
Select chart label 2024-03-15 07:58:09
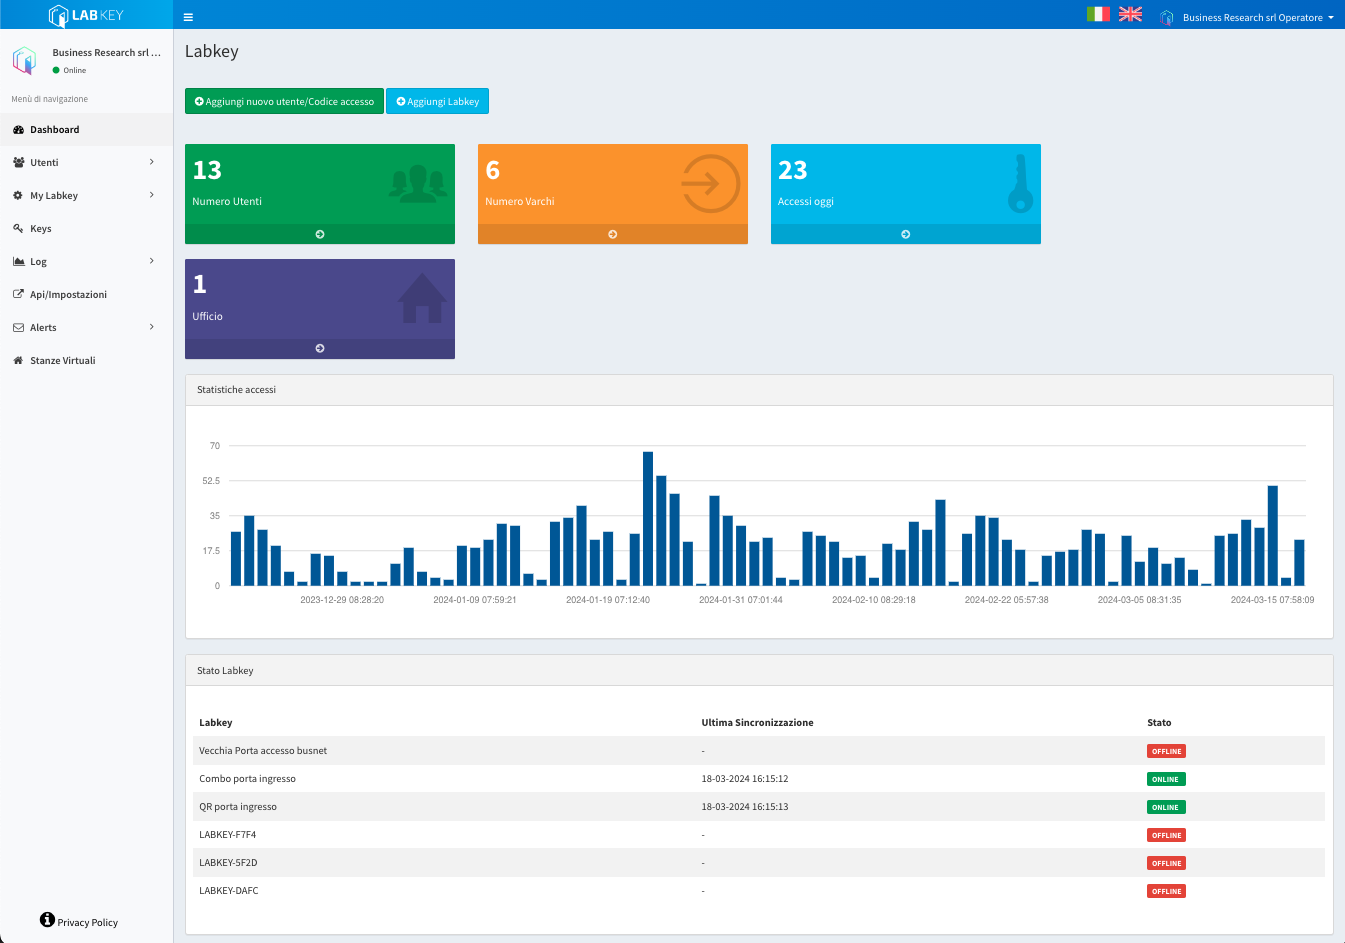click(1272, 600)
